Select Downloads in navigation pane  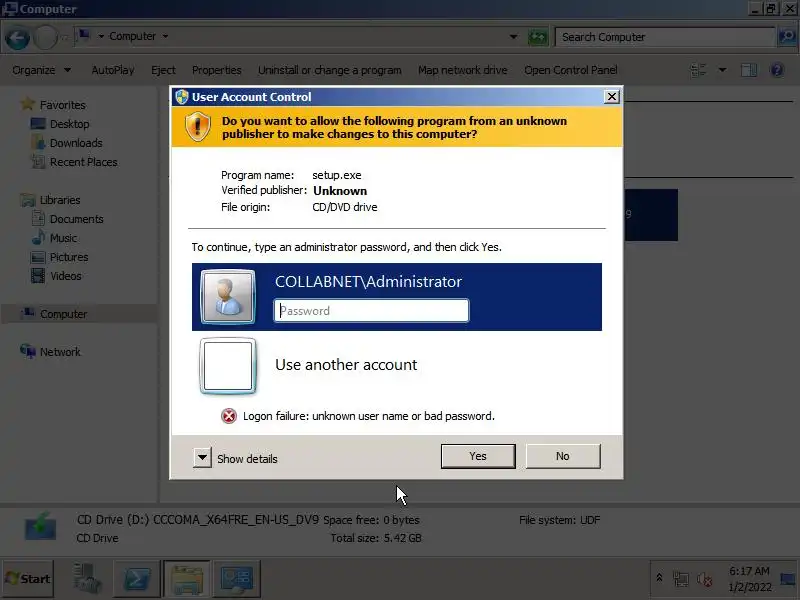coord(76,143)
